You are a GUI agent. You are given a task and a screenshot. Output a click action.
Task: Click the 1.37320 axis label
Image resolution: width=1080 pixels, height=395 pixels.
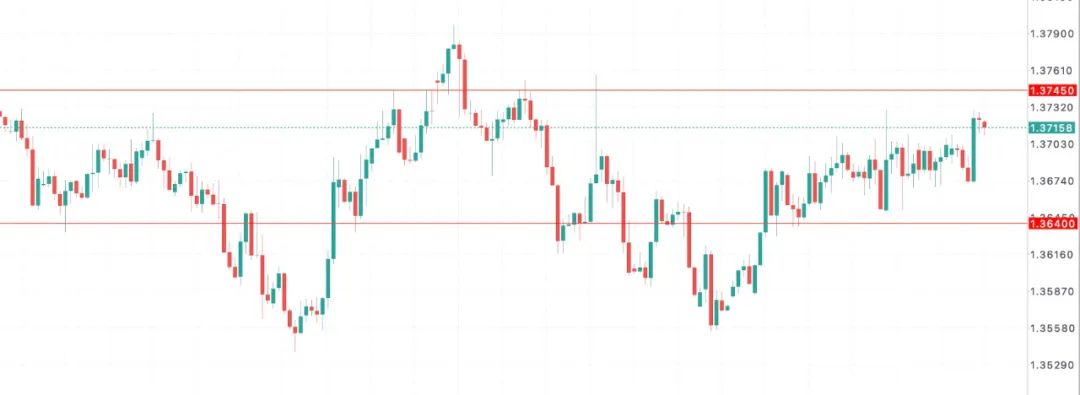coord(1052,108)
